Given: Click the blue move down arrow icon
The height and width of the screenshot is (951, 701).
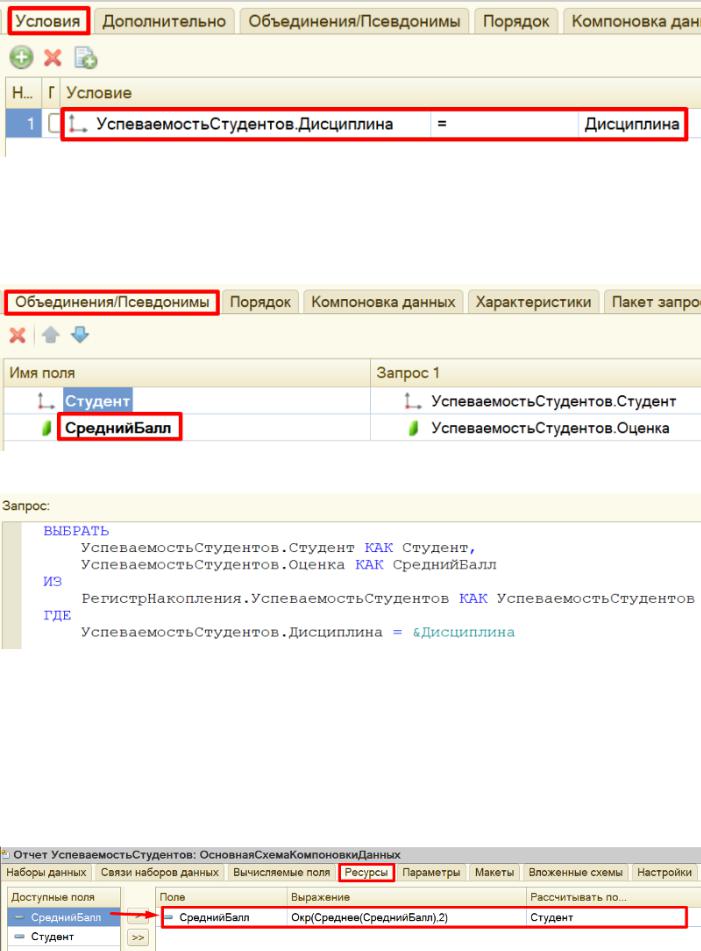Looking at the screenshot, I should click(83, 336).
